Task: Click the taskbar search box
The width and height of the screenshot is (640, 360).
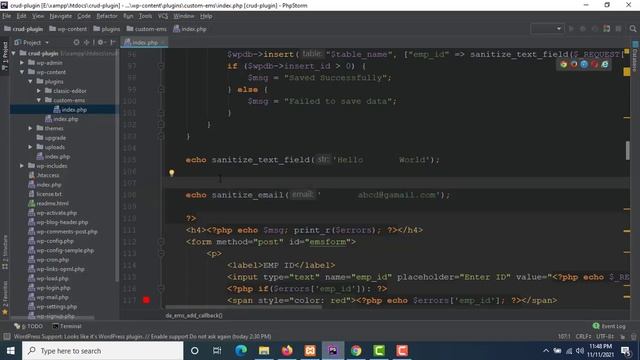Action: [102, 351]
